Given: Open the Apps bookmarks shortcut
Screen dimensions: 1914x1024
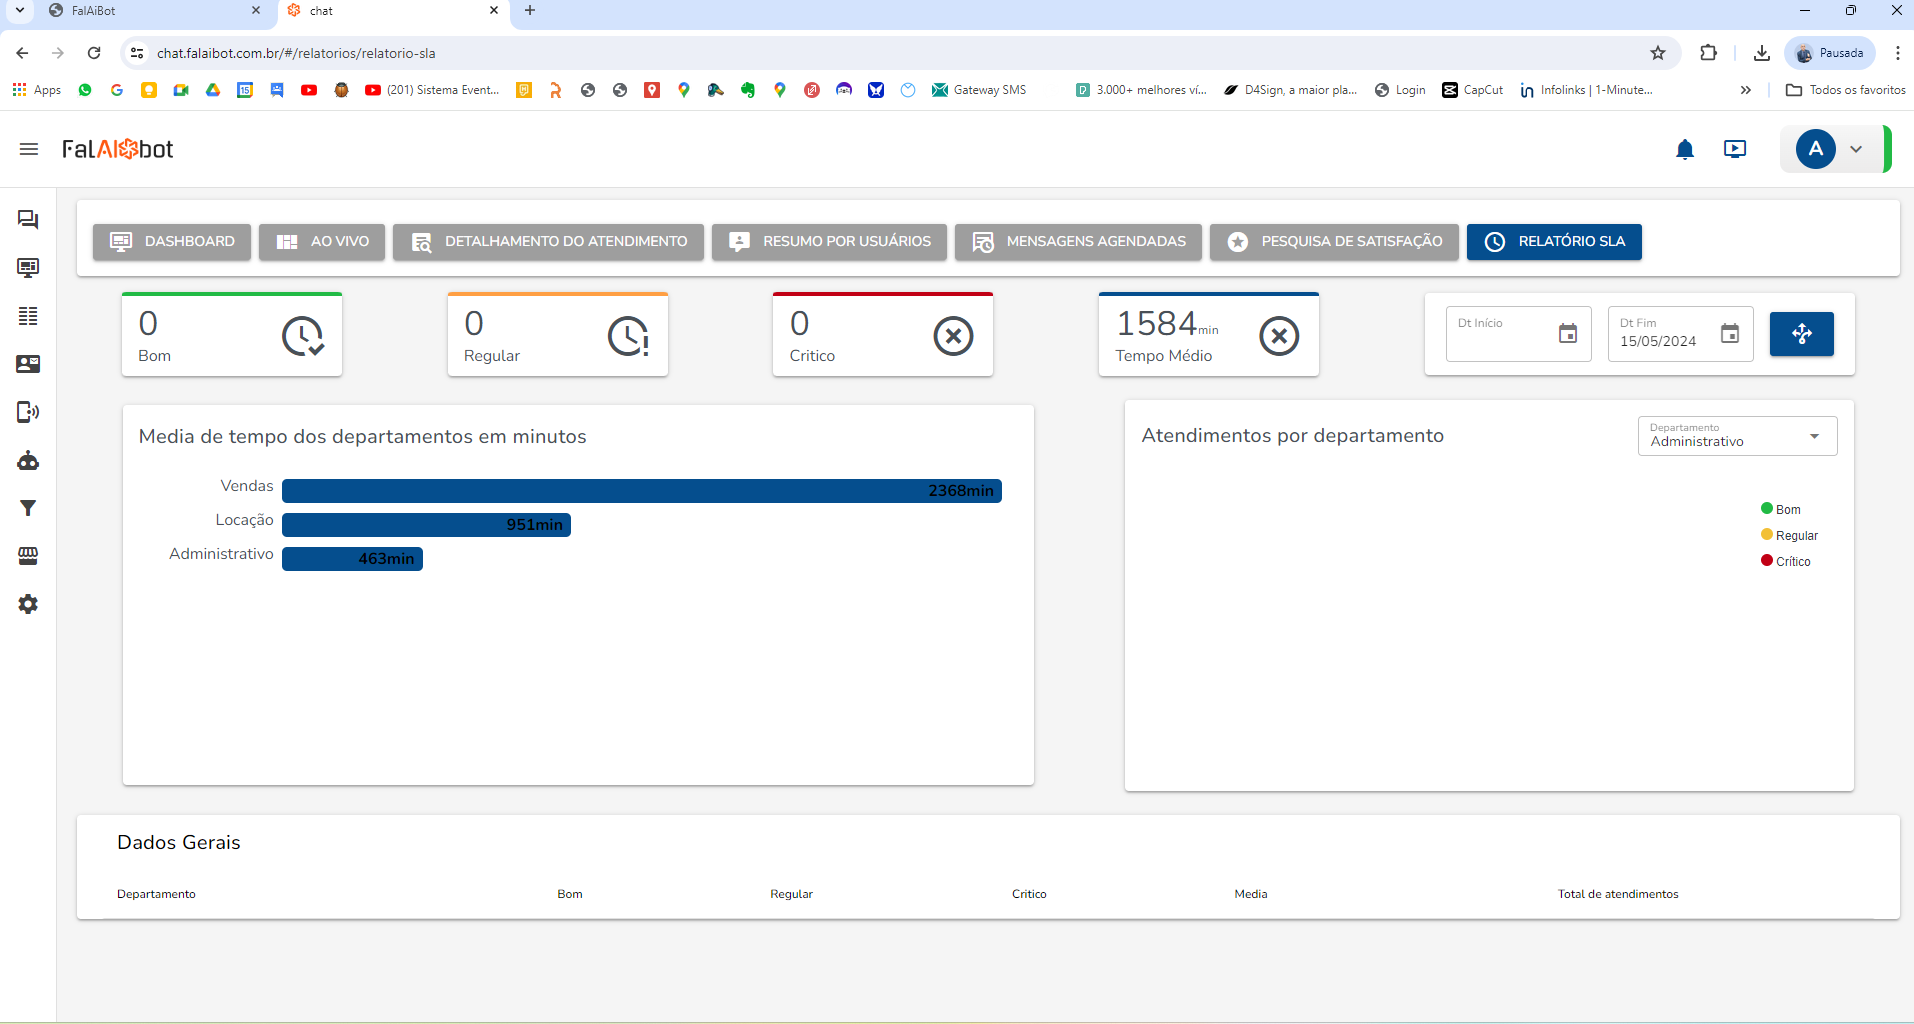Looking at the screenshot, I should pyautogui.click(x=37, y=90).
